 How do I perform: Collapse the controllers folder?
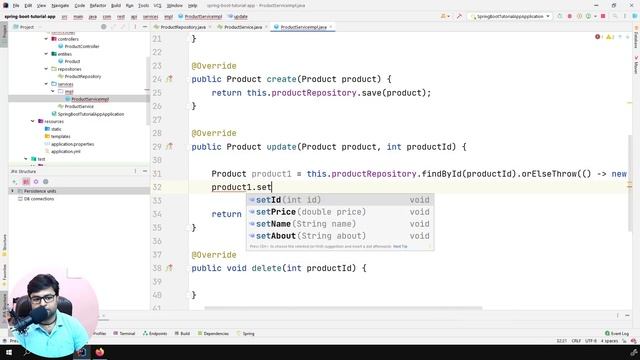pos(46,39)
